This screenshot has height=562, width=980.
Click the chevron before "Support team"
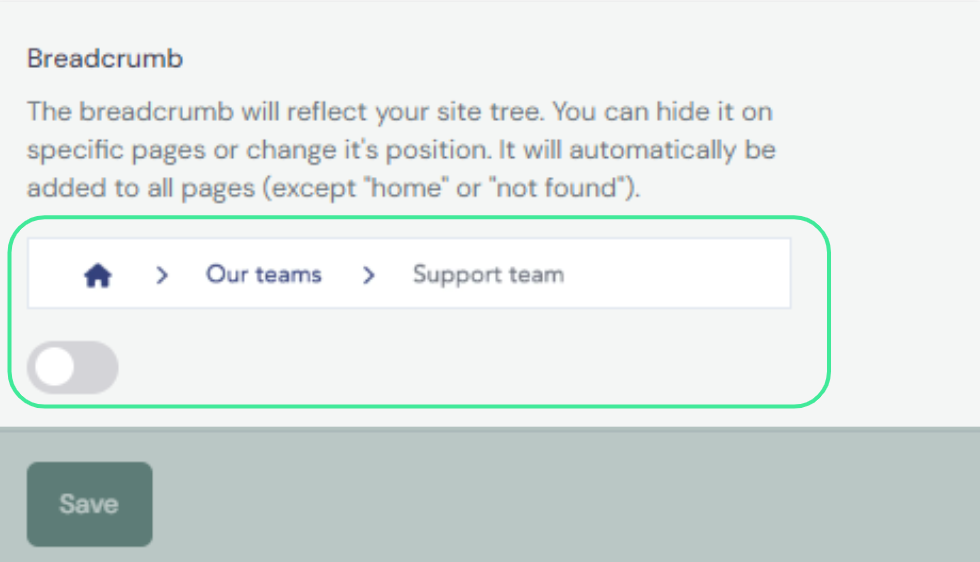(x=368, y=275)
